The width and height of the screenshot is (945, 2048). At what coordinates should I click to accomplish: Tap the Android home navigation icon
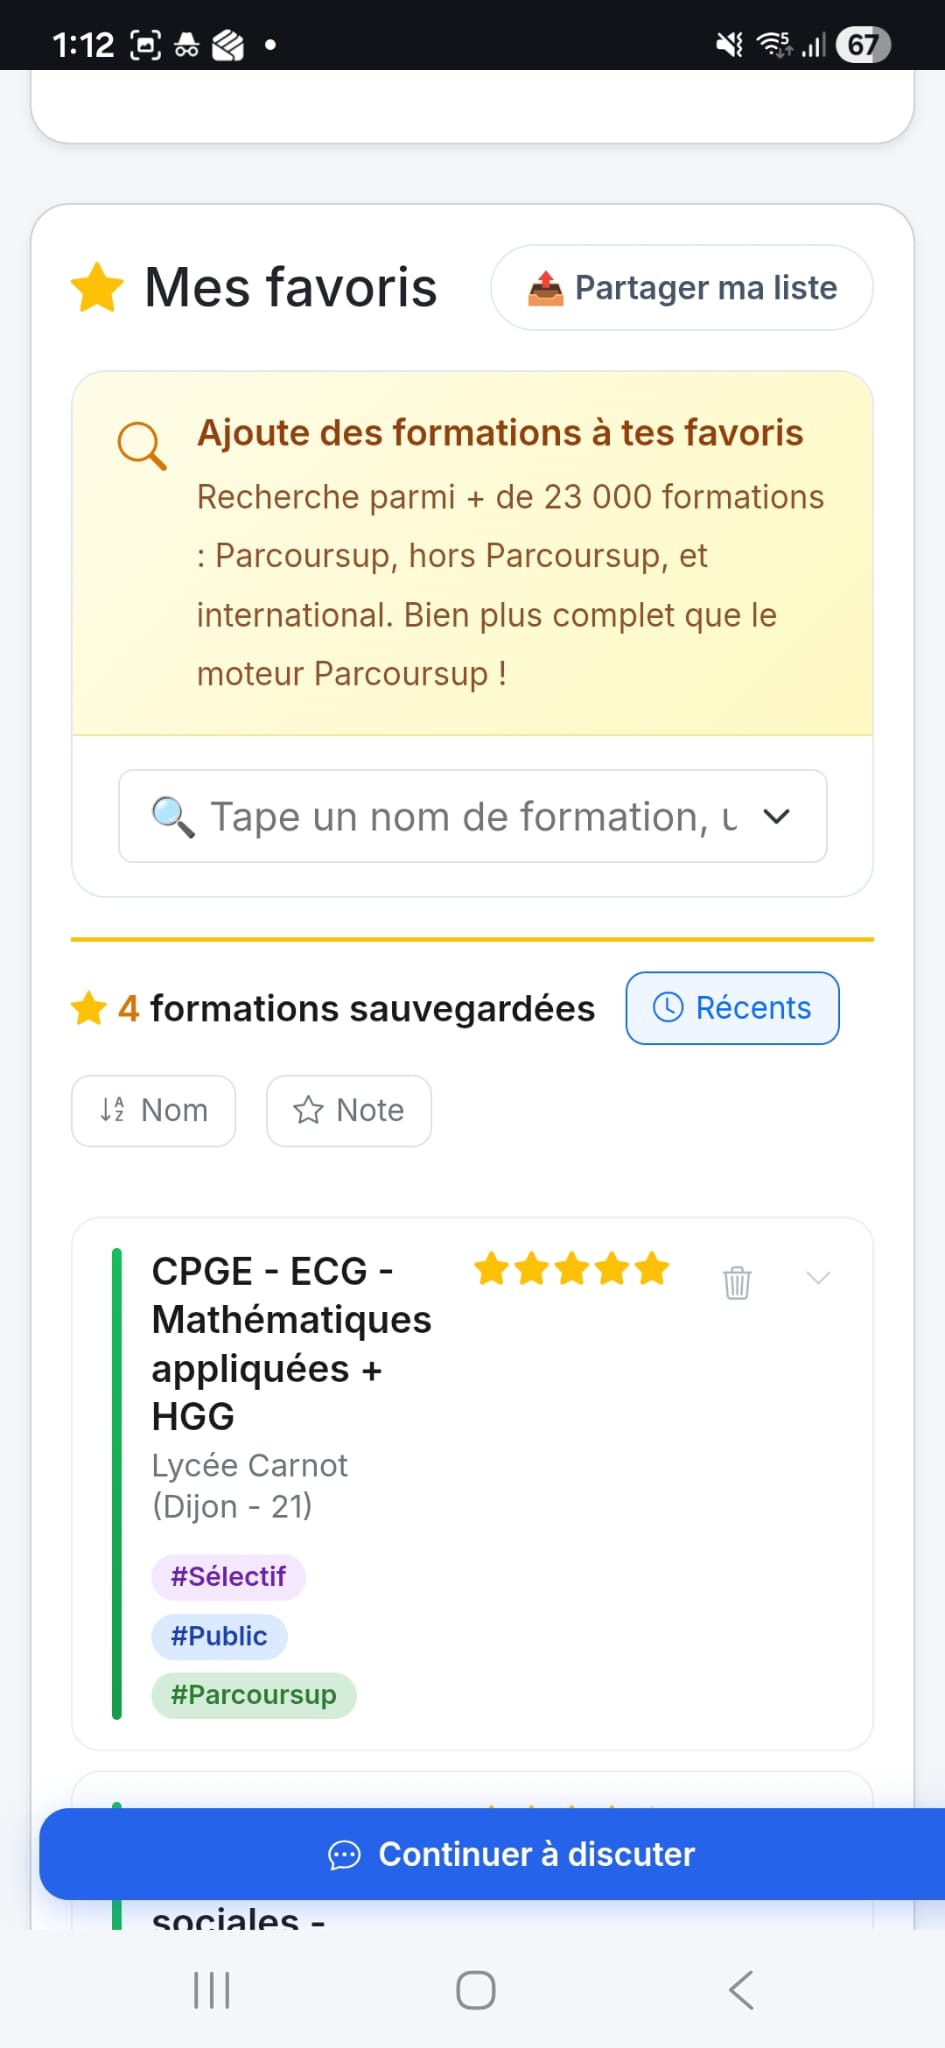(x=476, y=1990)
